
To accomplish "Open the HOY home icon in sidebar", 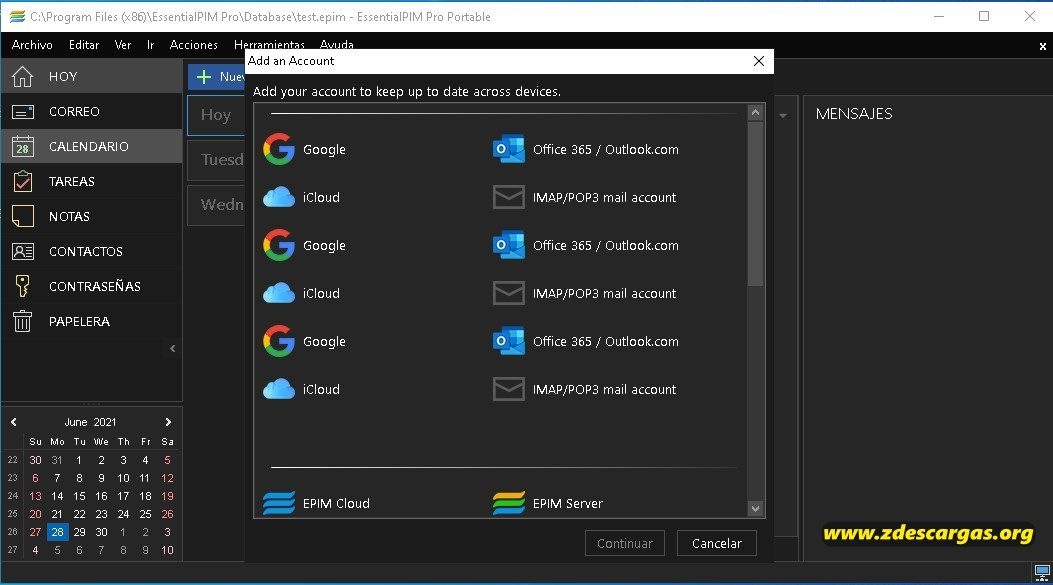I will click(x=22, y=77).
